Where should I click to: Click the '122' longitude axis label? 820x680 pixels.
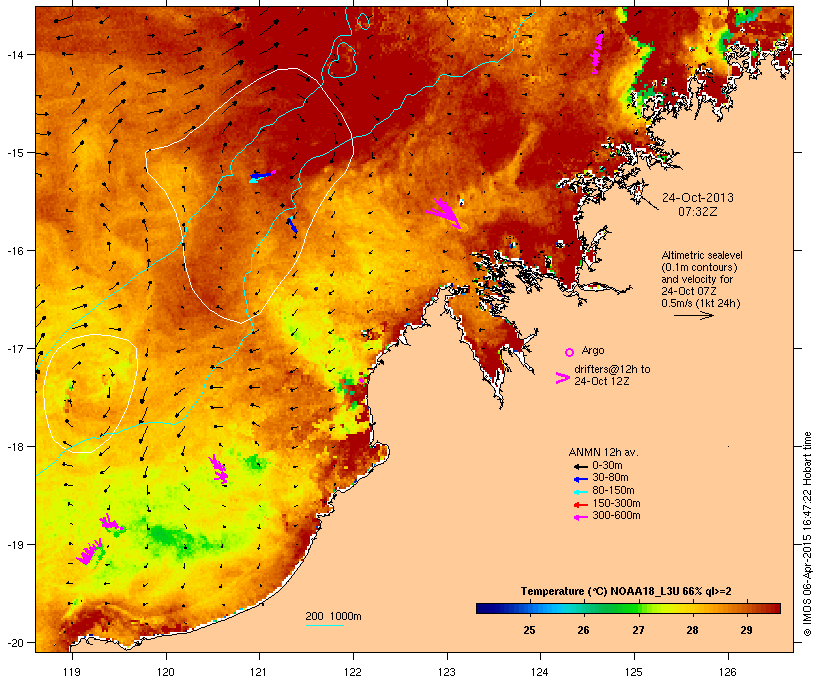(353, 672)
